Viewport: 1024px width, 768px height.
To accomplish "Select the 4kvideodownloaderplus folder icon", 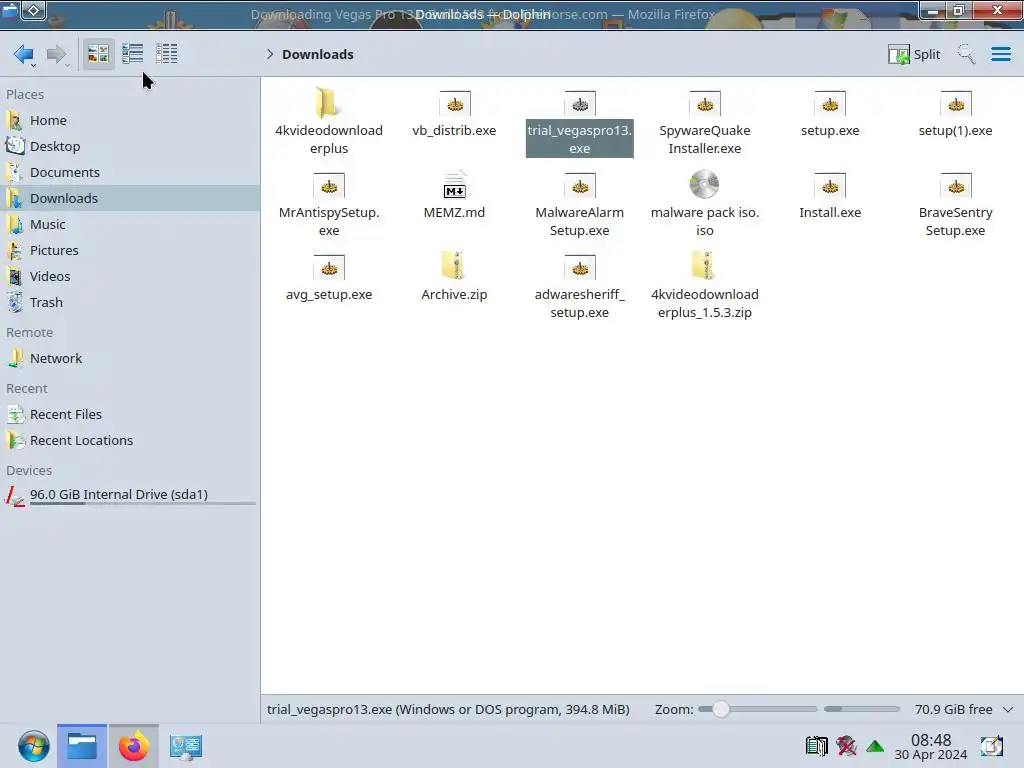I will click(x=328, y=103).
